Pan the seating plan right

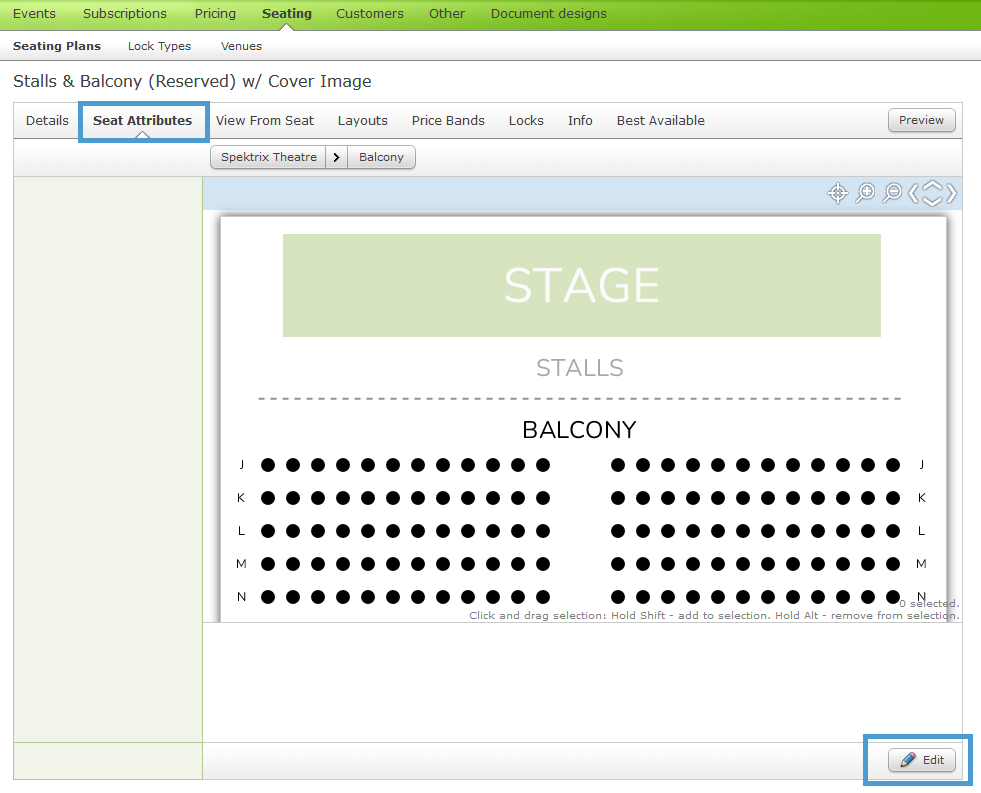pos(951,193)
